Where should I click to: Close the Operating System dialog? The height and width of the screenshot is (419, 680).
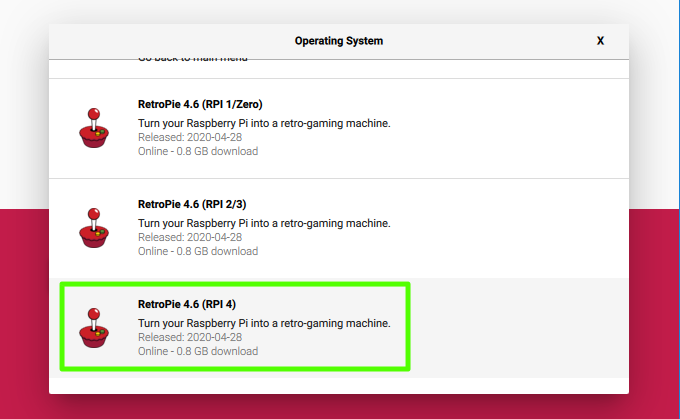click(x=600, y=41)
